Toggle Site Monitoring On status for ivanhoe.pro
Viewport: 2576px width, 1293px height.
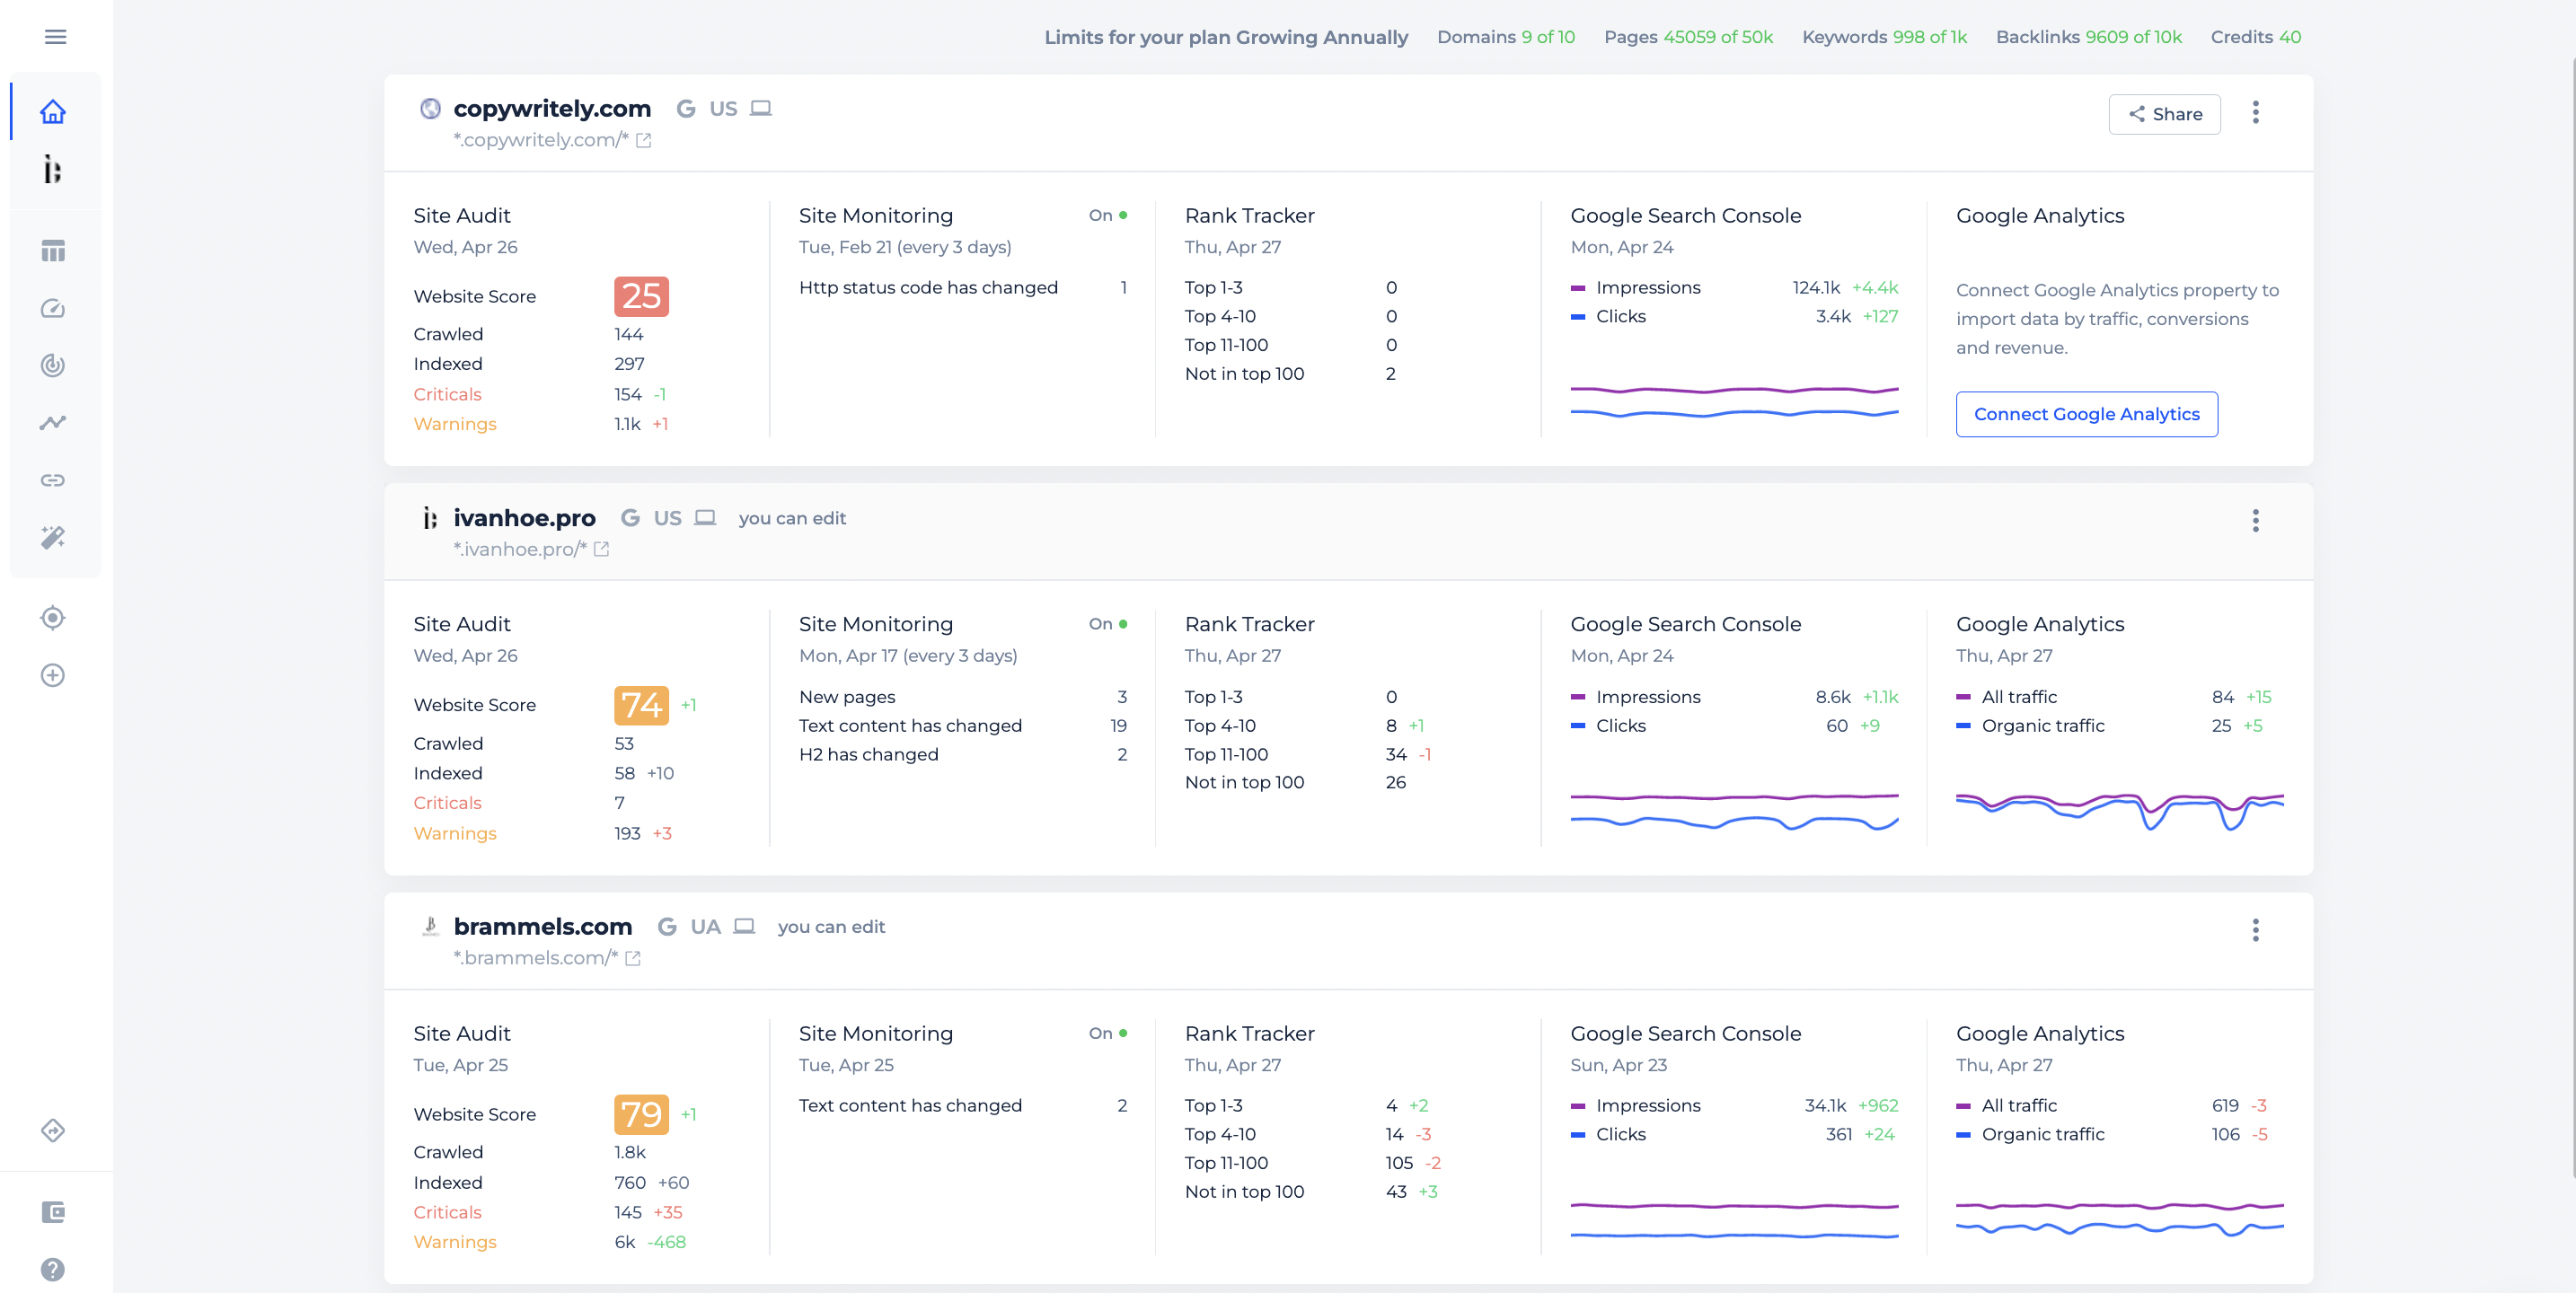(1108, 623)
